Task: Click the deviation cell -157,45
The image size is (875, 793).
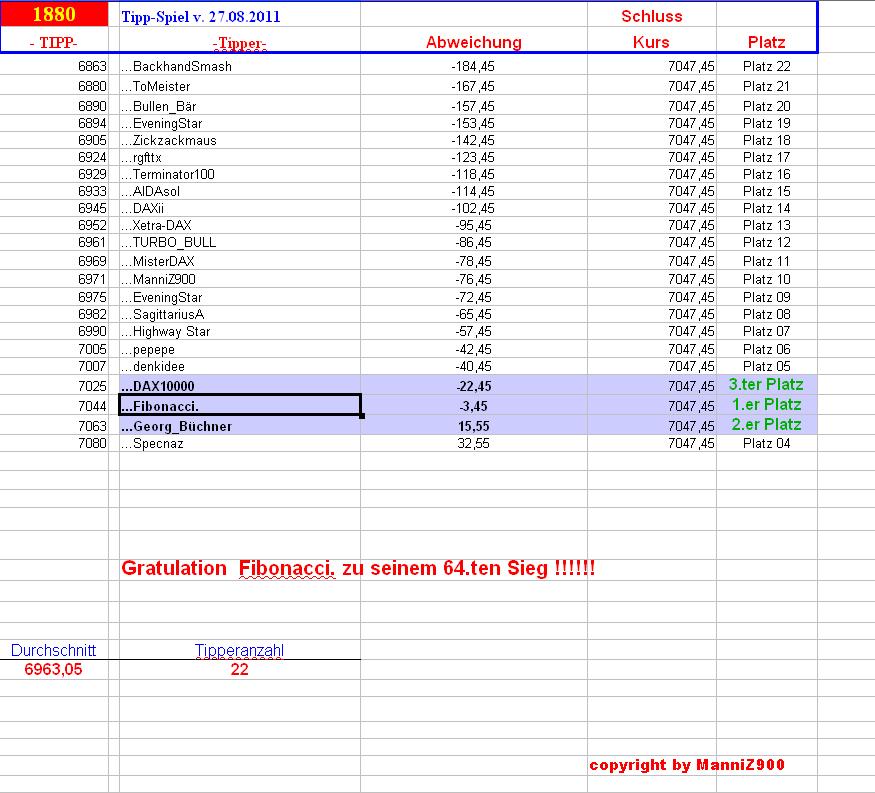Action: coord(473,106)
